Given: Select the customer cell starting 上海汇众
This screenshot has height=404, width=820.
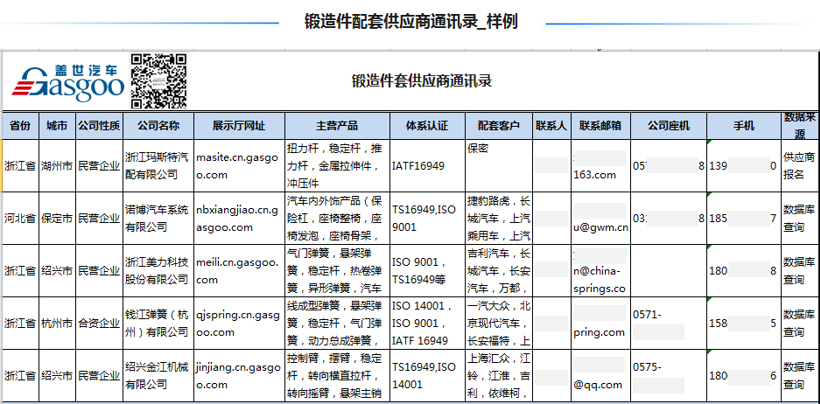Looking at the screenshot, I should [499, 375].
